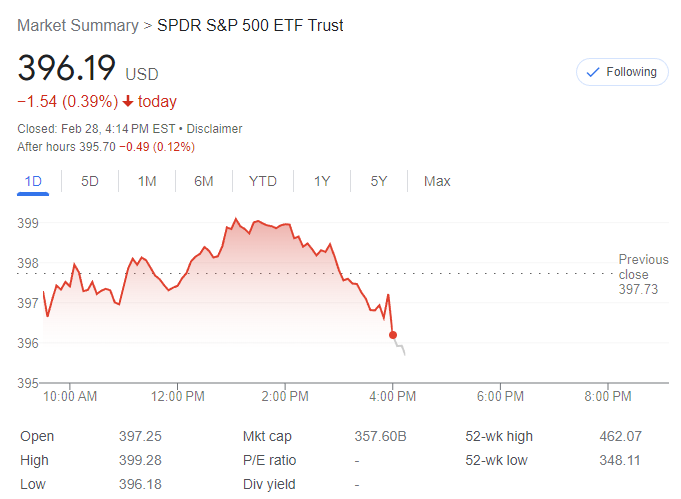681x499 pixels.
Task: View the 5Y chart range
Action: (379, 181)
